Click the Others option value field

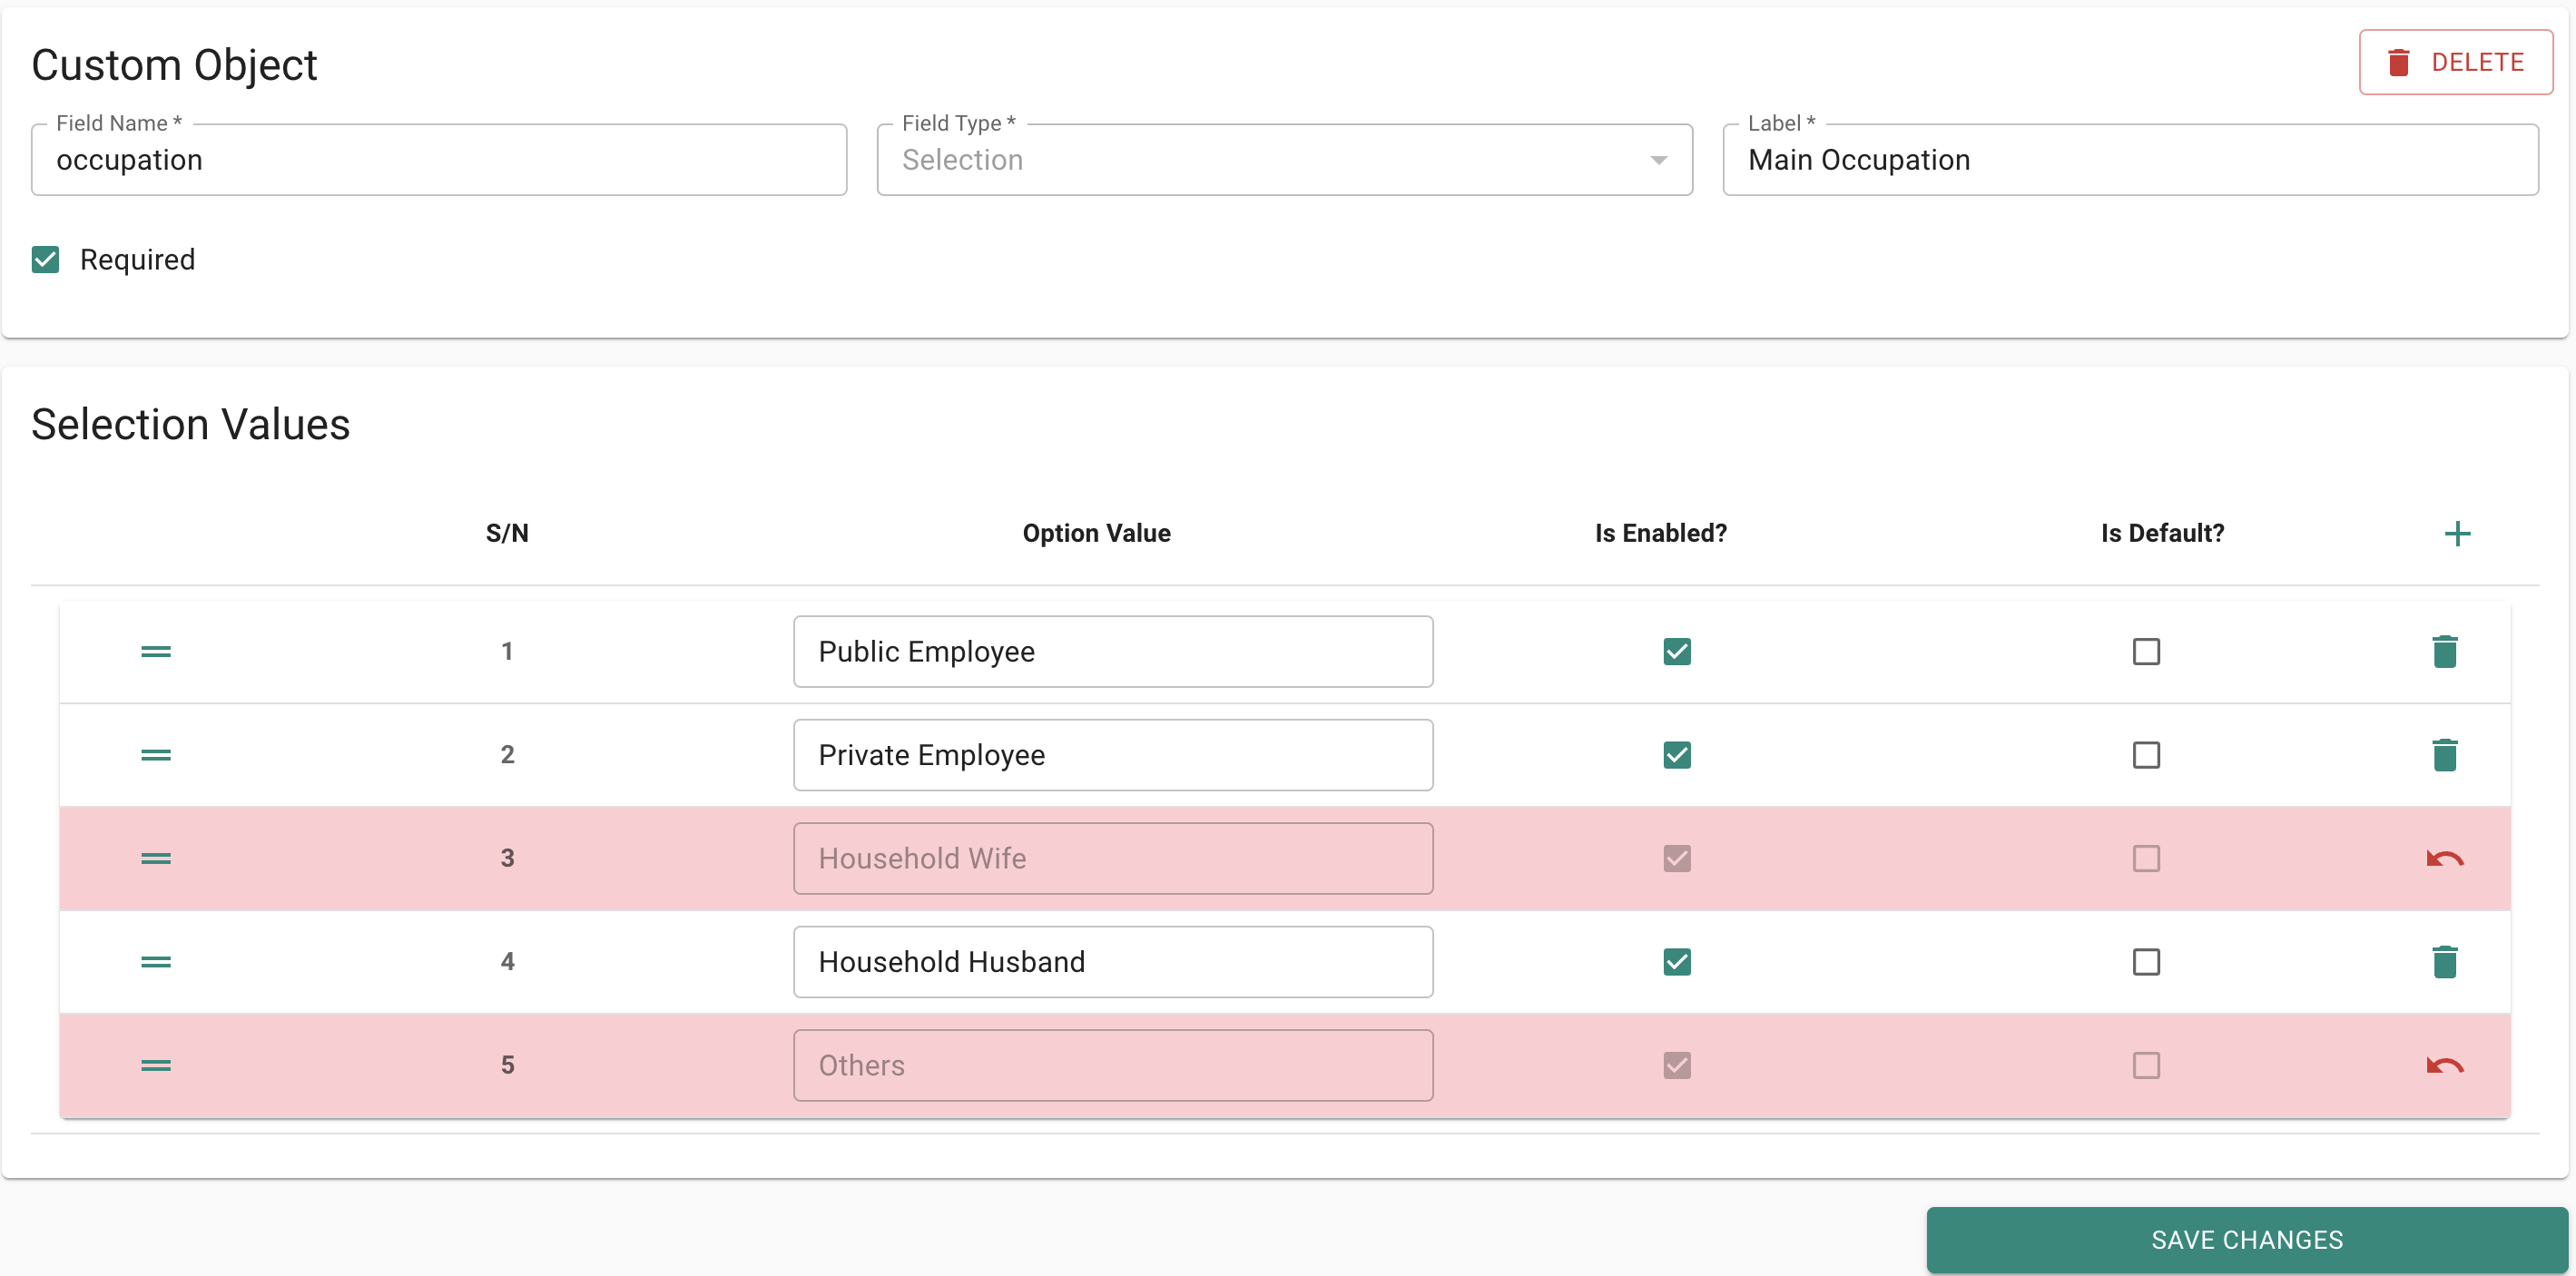pos(1113,1065)
